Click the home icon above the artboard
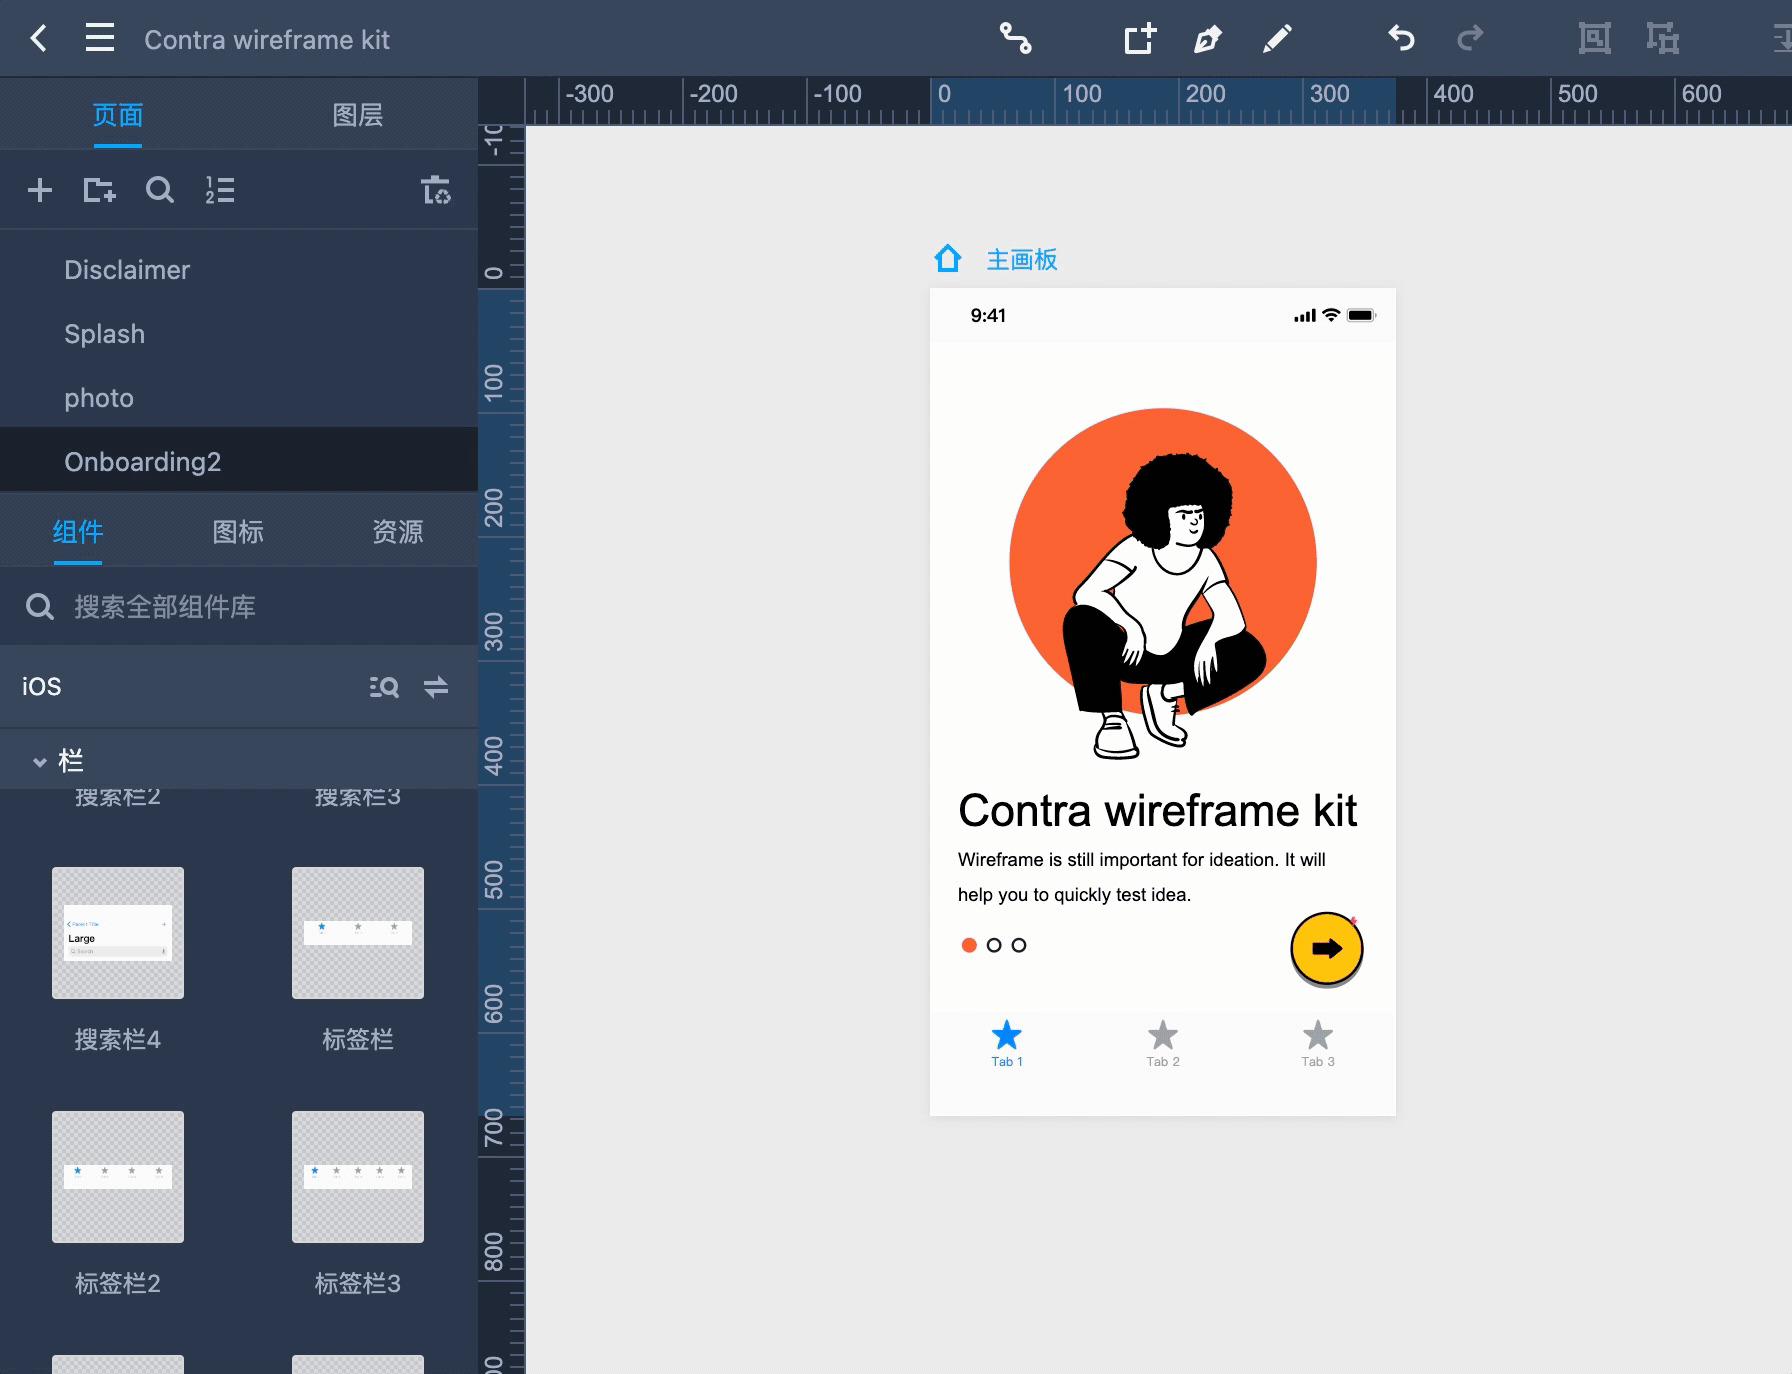This screenshot has height=1374, width=1792. point(947,259)
